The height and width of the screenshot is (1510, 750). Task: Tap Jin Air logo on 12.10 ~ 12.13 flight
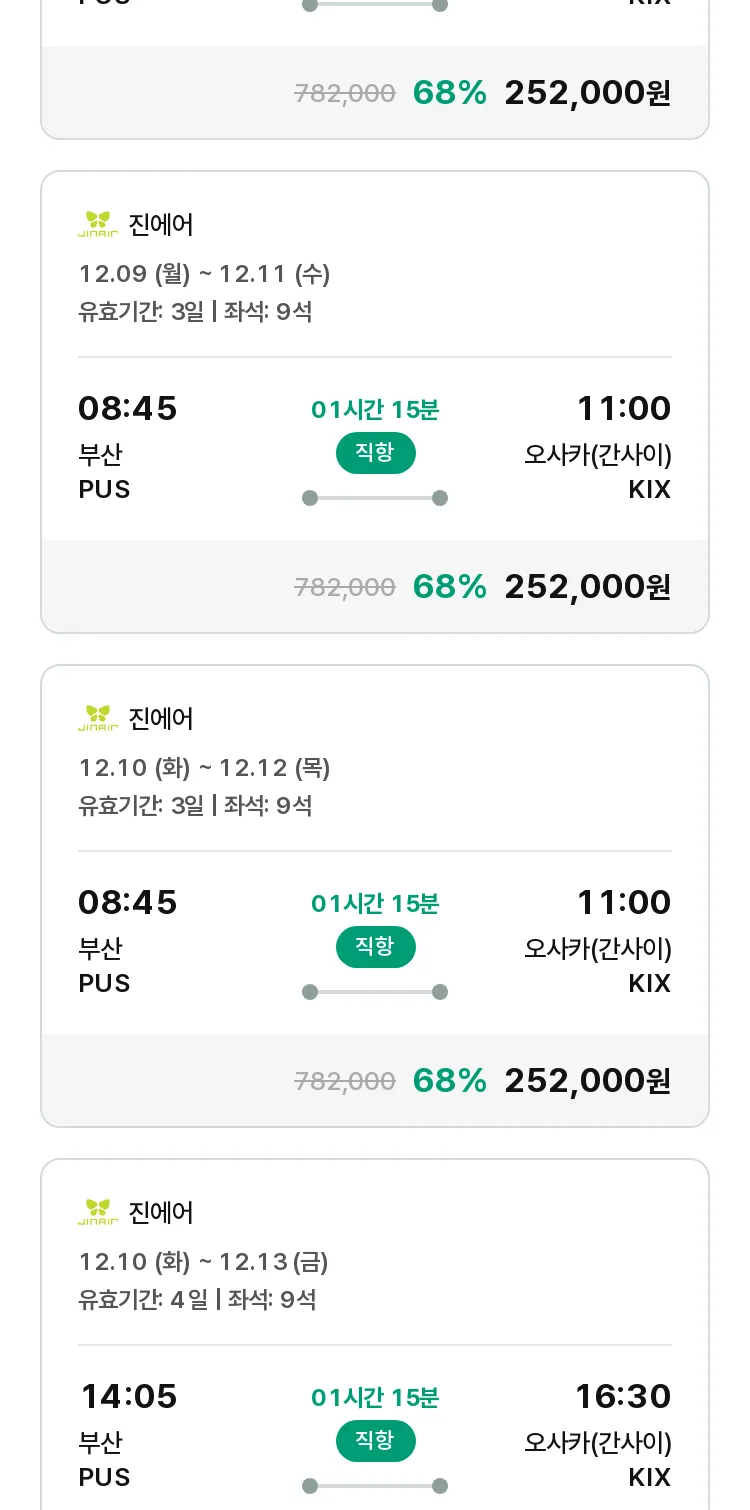[98, 1213]
